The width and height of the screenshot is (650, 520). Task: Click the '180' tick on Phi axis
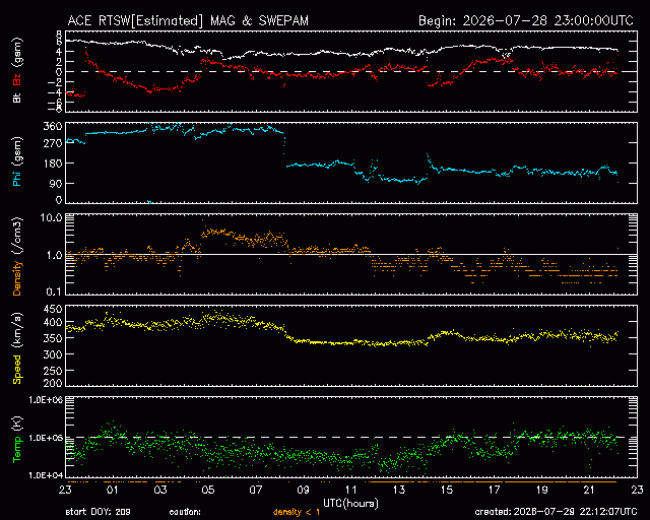tap(53, 163)
